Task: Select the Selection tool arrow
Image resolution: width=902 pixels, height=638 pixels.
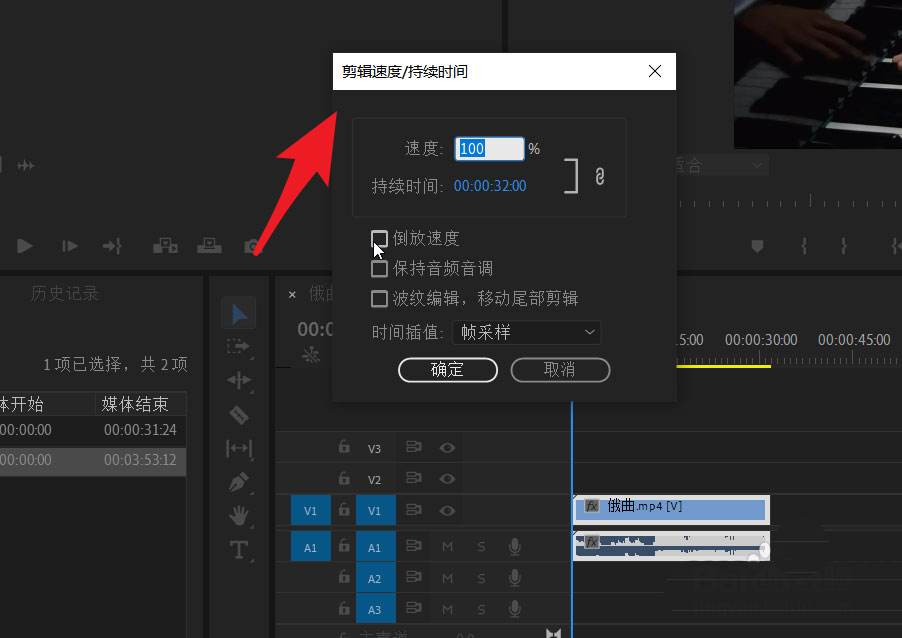Action: pos(239,314)
